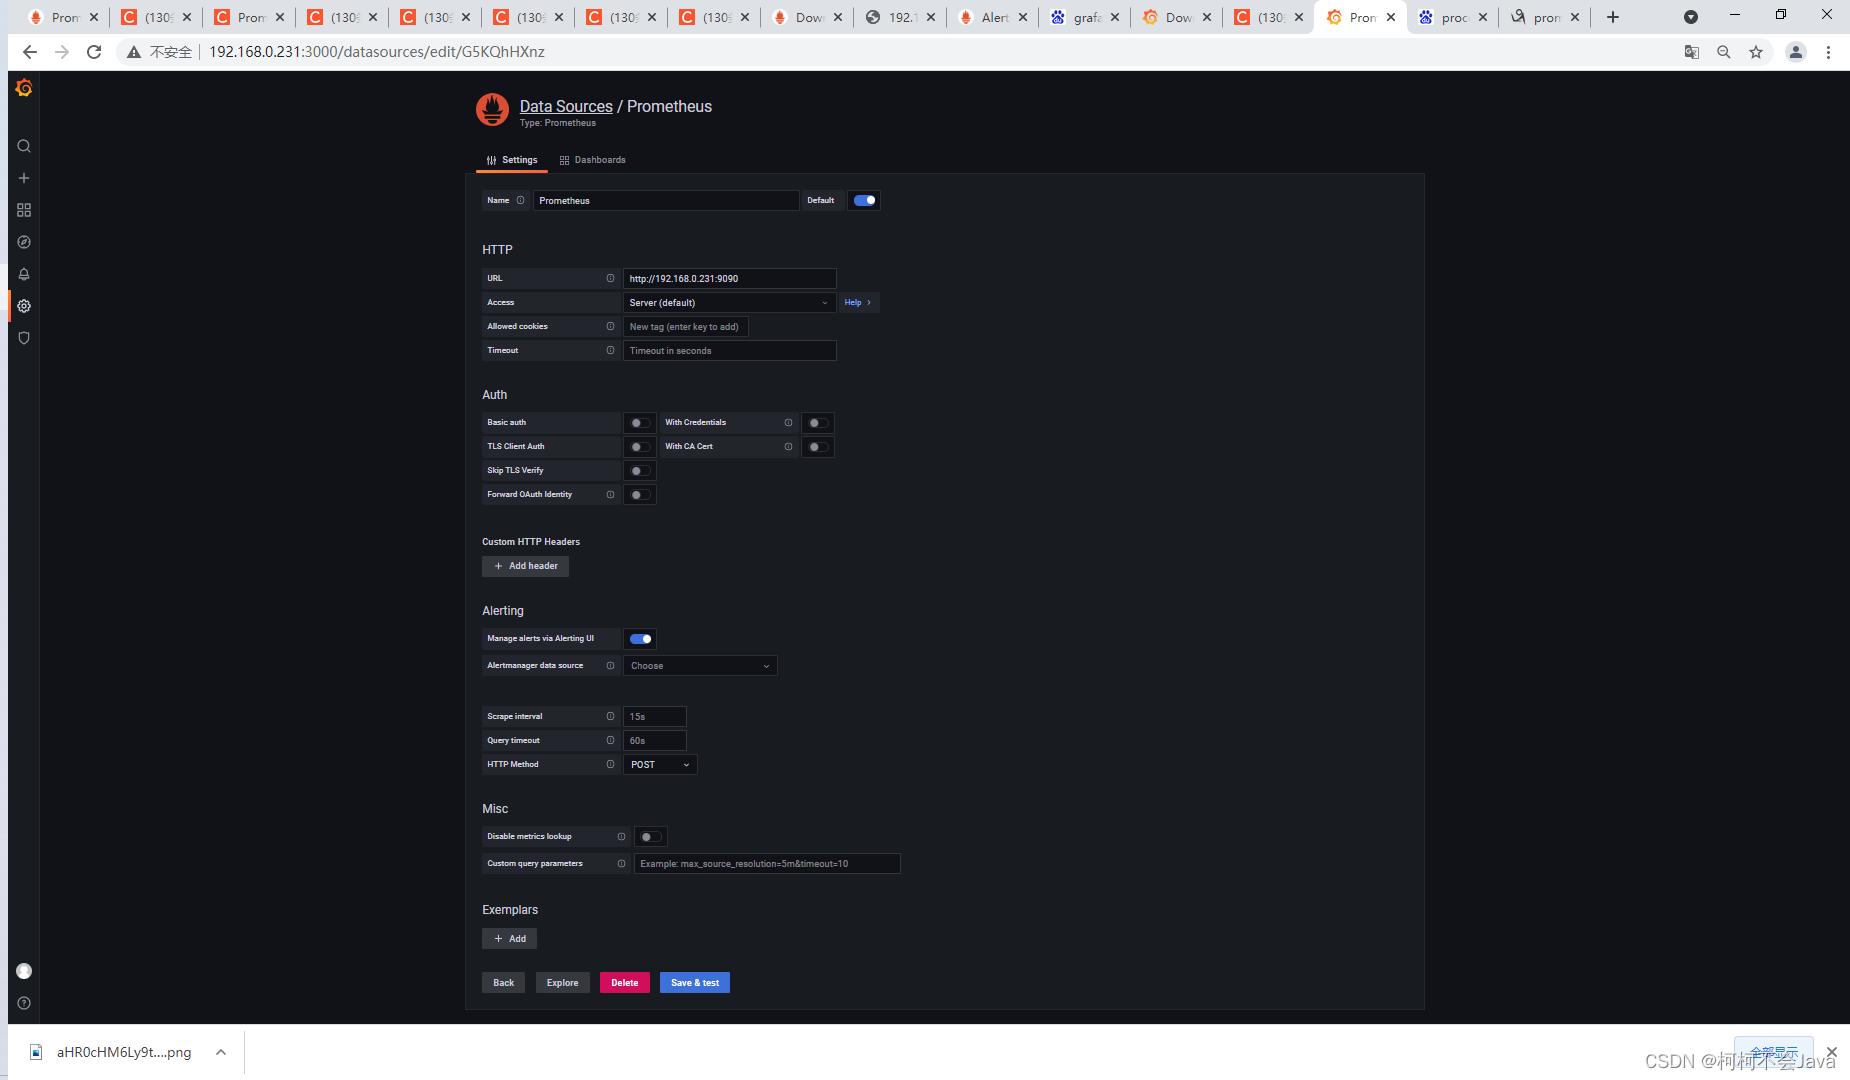Show info tooltip for Disable metrics lookup

point(621,836)
